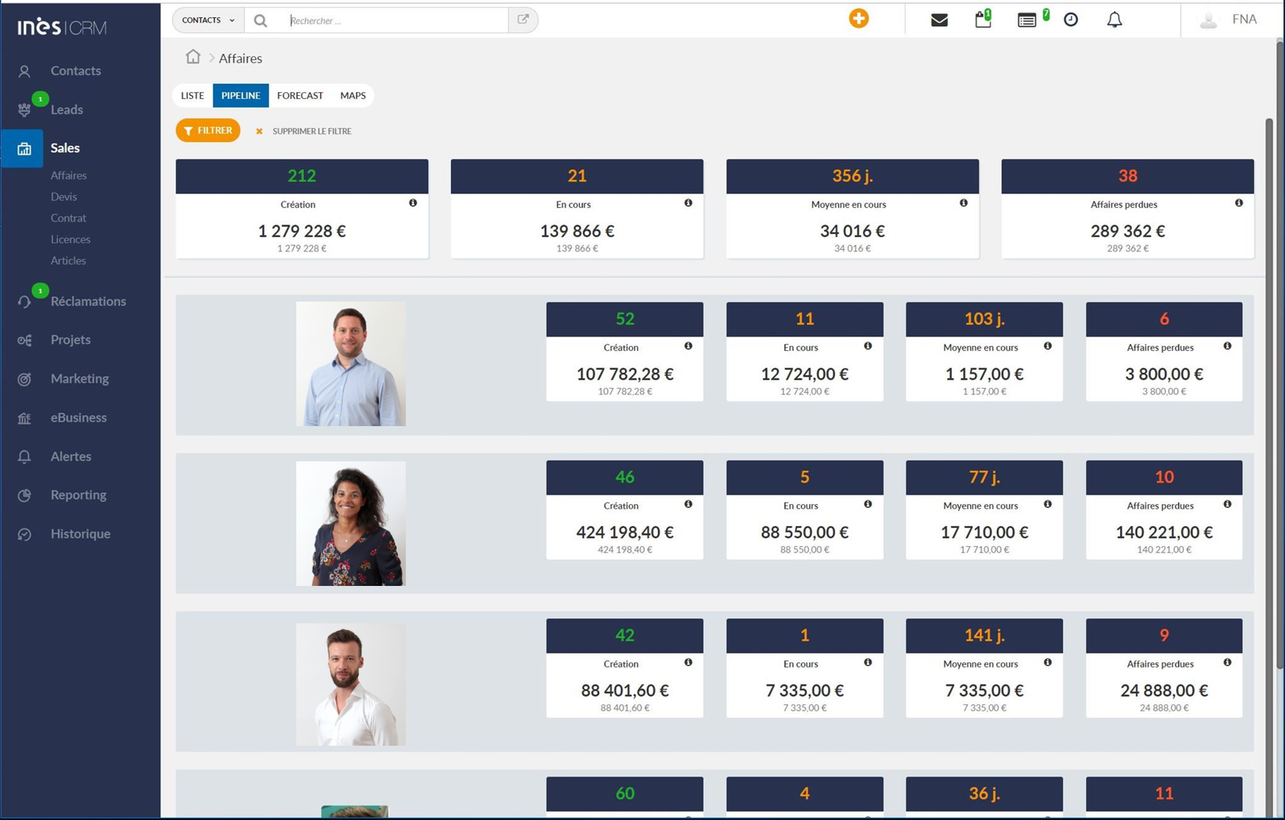Click the 103 j. card header
Viewport: 1285px width, 820px height.
(984, 319)
